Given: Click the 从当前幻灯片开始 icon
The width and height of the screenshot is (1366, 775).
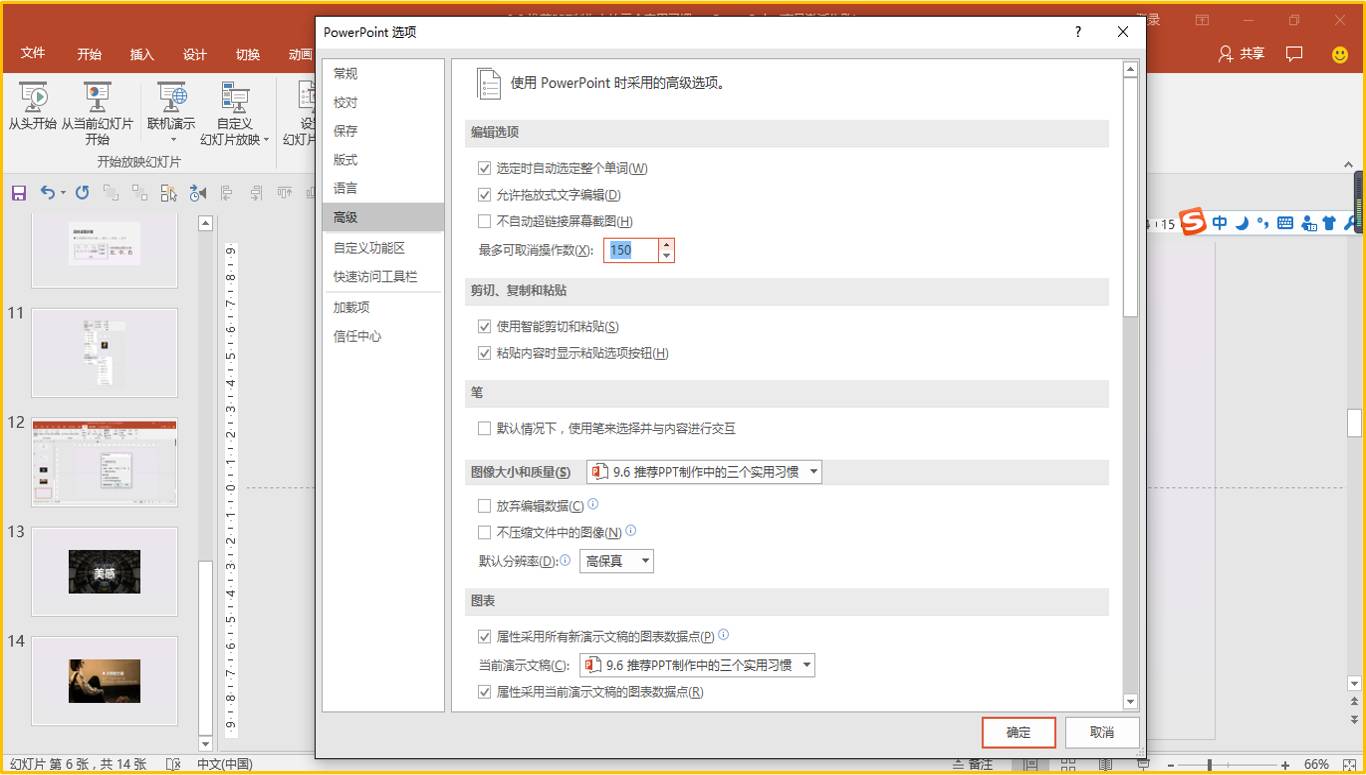Looking at the screenshot, I should (x=97, y=97).
